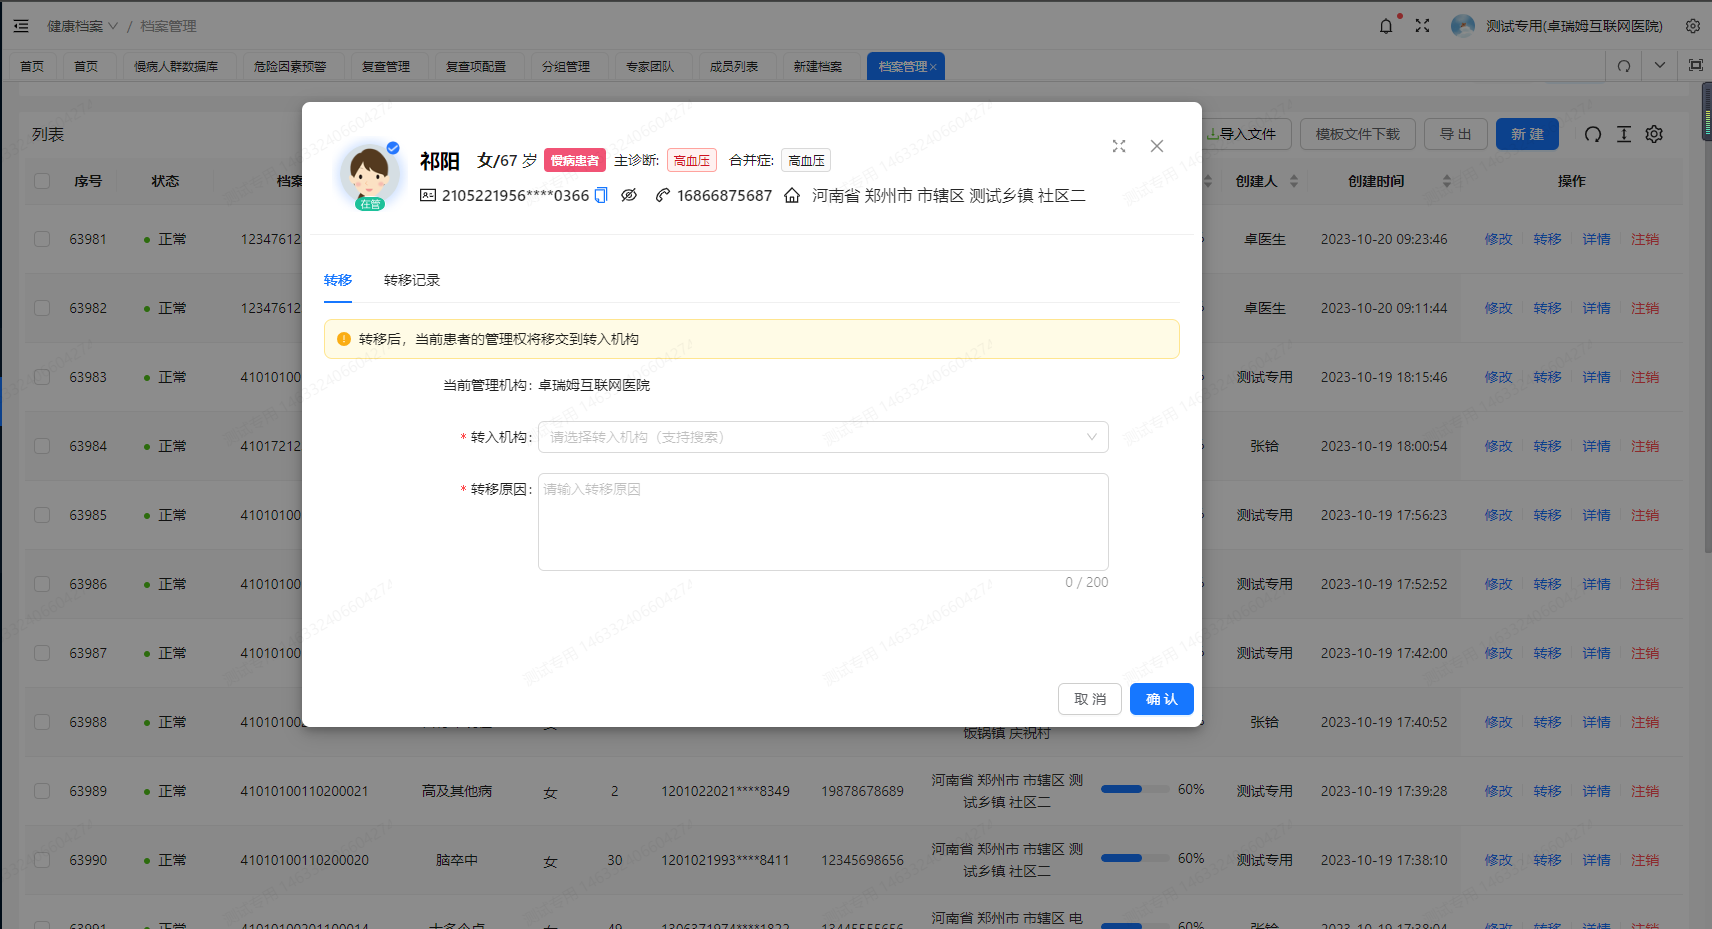1712x929 pixels.
Task: Click the patient avatar 祁阳
Action: [369, 175]
